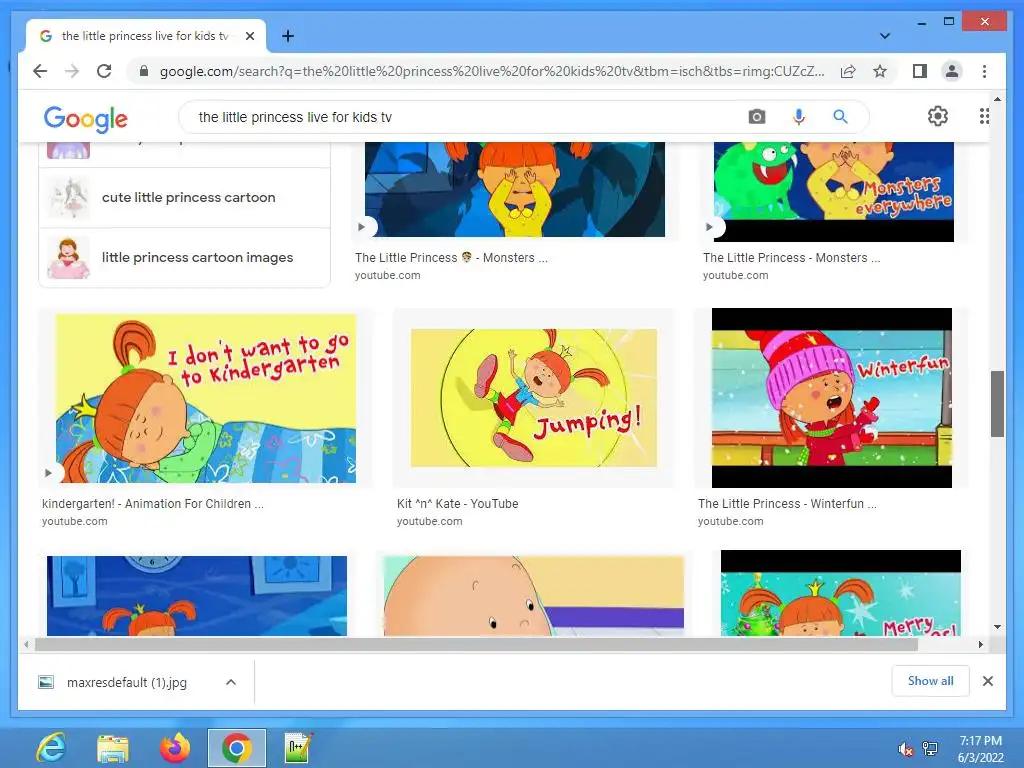Viewport: 1024px width, 768px height.
Task: Click the network tray icon
Action: (930, 749)
